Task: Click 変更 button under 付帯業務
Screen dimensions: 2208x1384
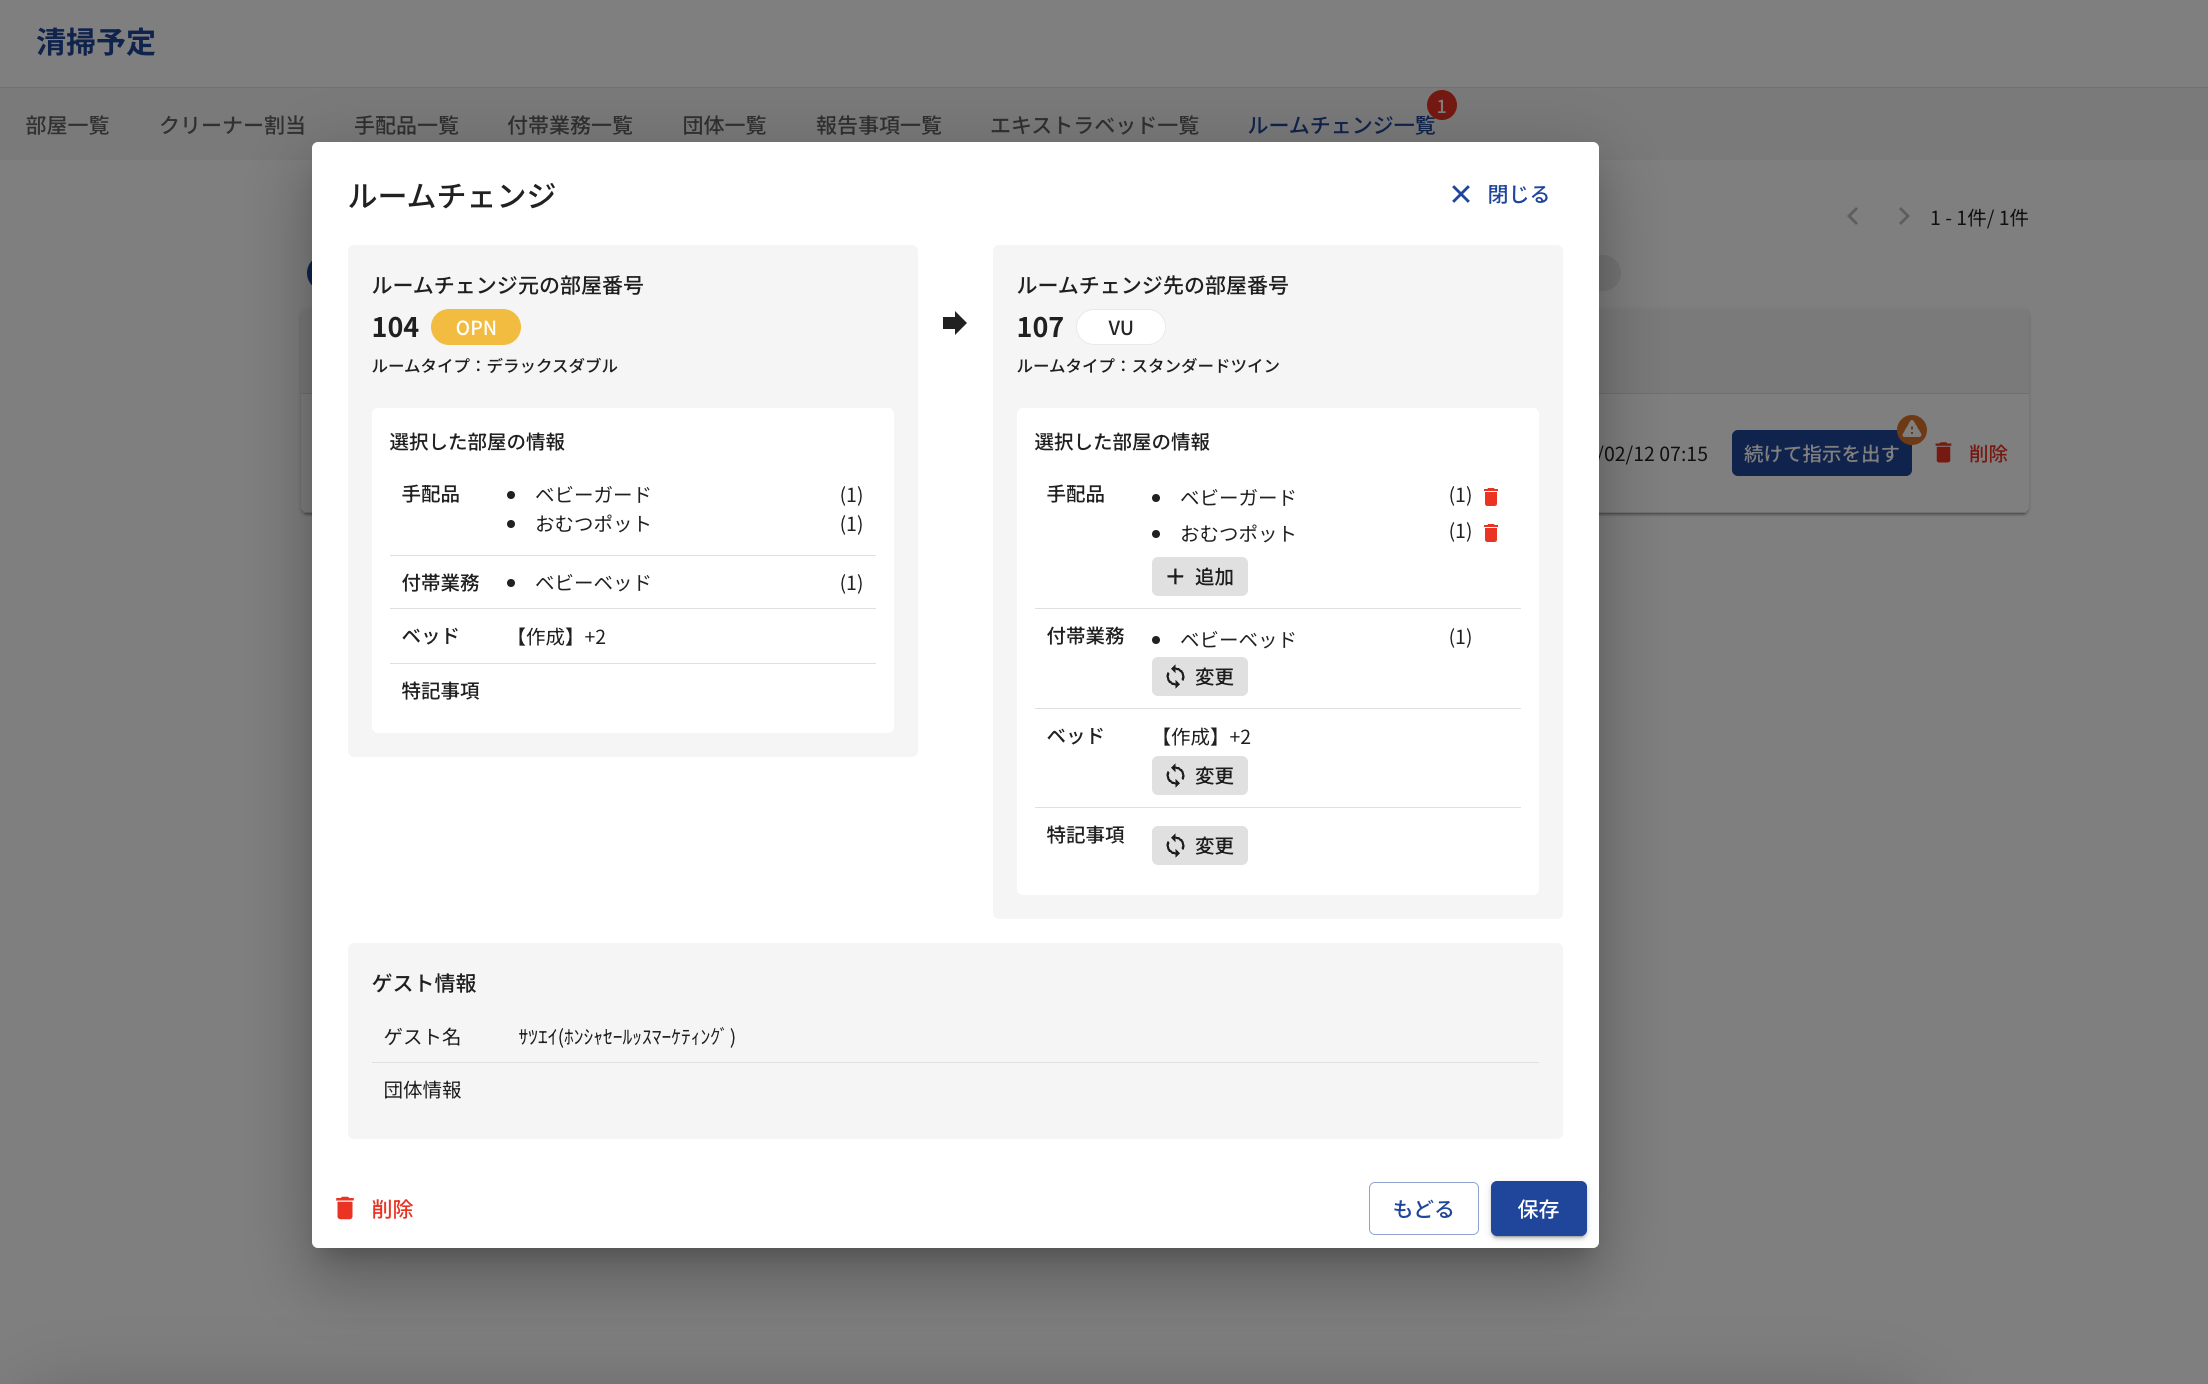Action: [1199, 677]
